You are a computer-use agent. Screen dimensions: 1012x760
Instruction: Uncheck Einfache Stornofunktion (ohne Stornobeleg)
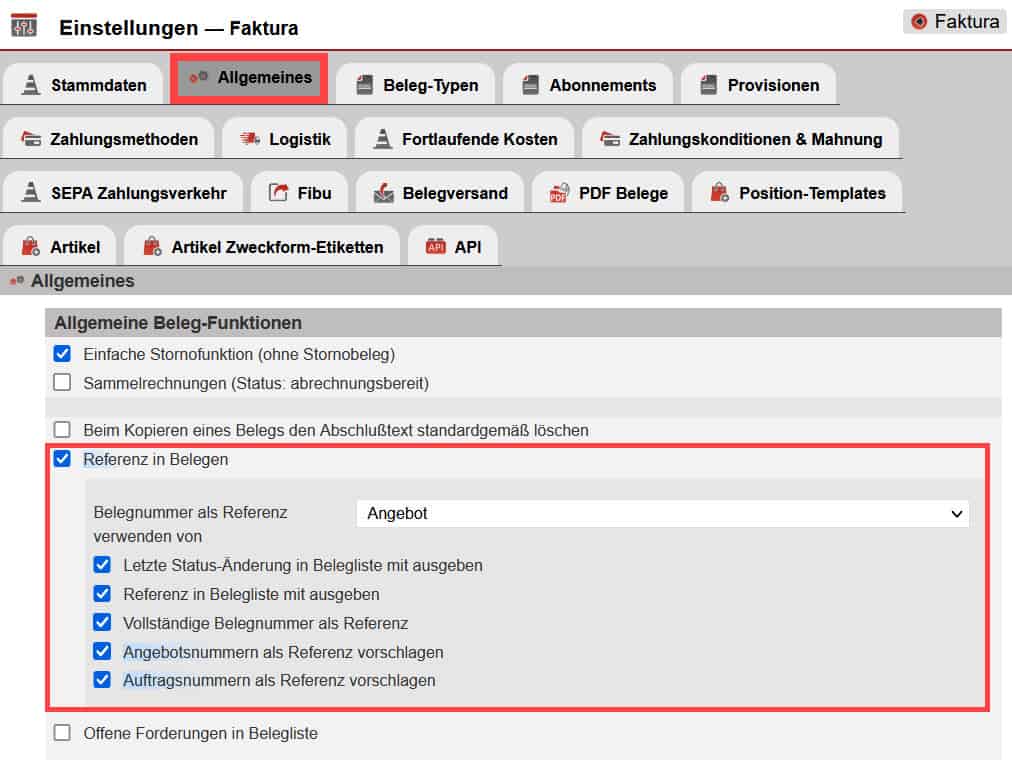pyautogui.click(x=62, y=353)
